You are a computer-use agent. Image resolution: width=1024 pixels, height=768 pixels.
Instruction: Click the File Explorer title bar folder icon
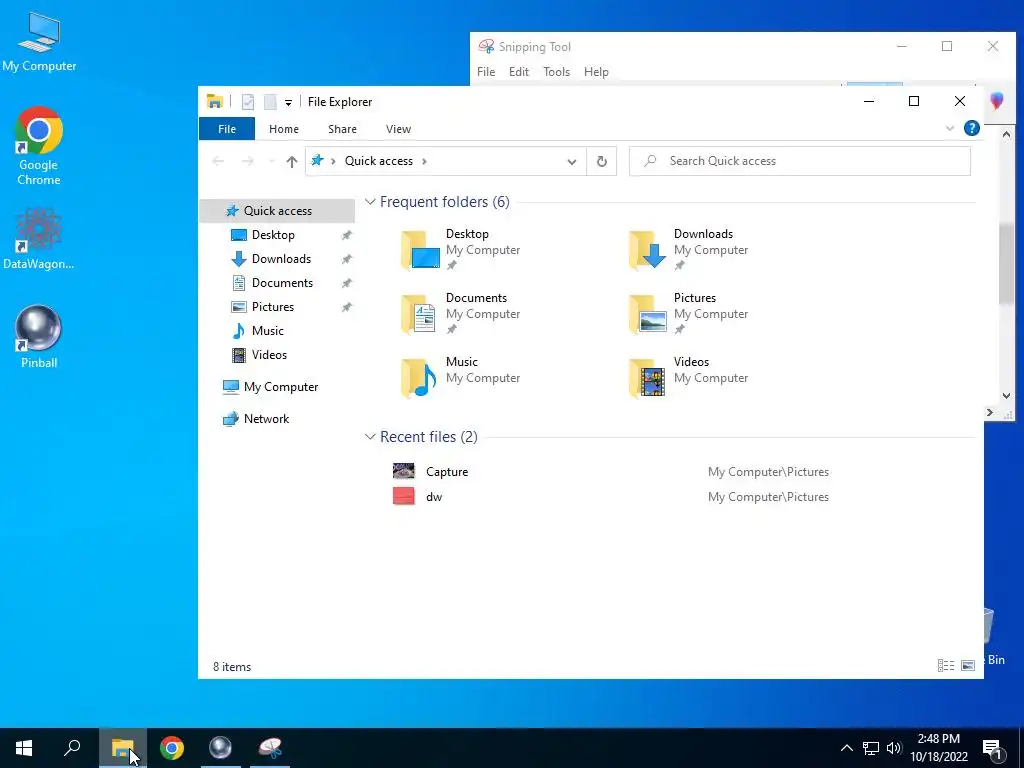215,102
